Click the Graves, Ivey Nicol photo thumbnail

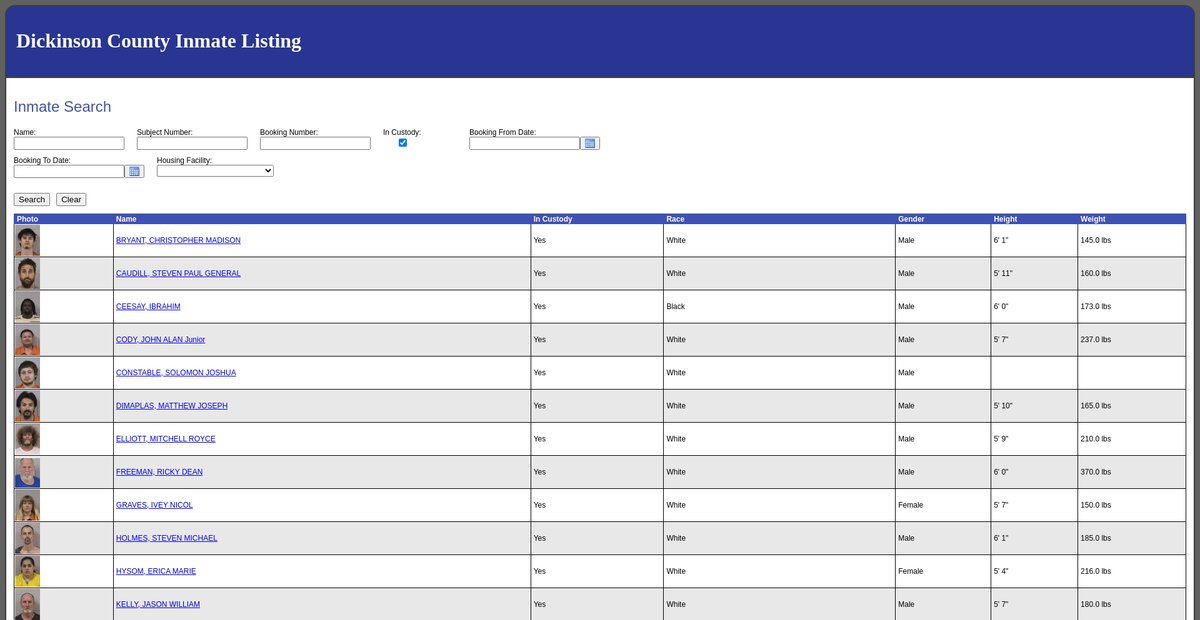click(27, 505)
